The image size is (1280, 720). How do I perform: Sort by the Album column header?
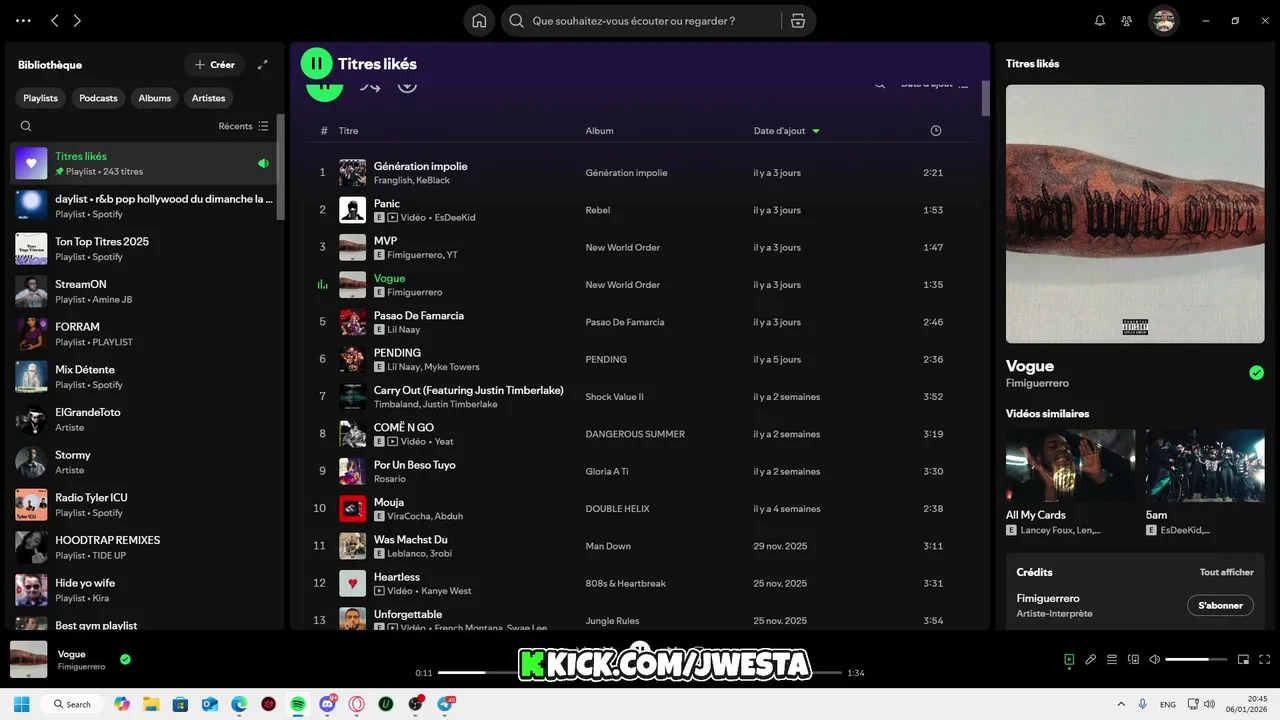[599, 131]
